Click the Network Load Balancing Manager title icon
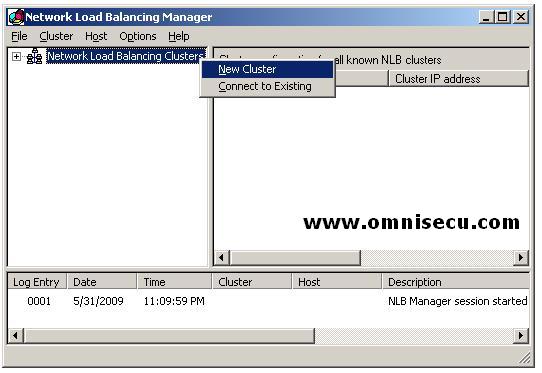This screenshot has width=542, height=373. pos(16,17)
